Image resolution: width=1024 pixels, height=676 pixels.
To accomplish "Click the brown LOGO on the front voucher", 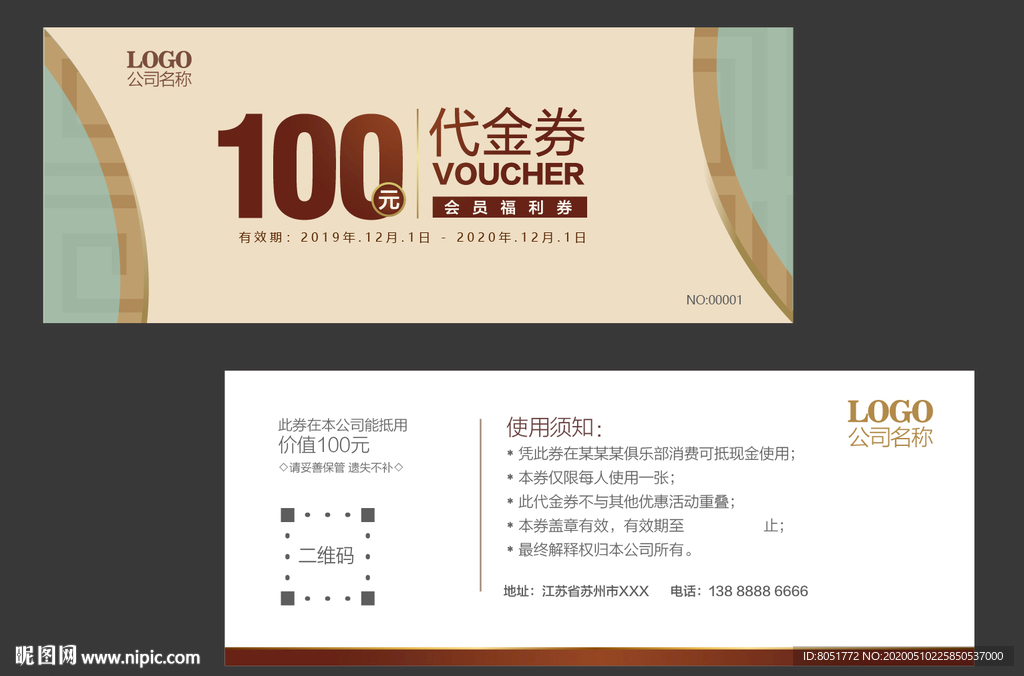I will point(159,60).
